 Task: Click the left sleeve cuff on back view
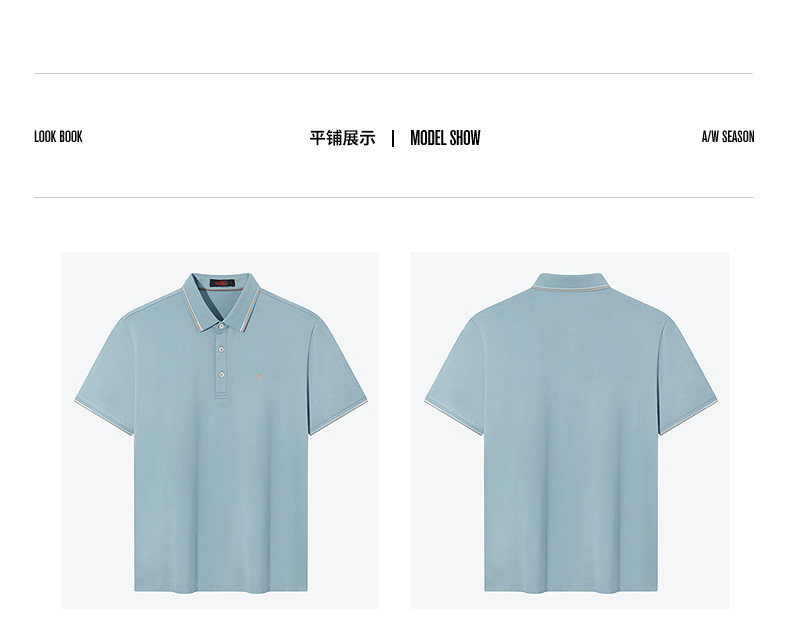click(453, 417)
